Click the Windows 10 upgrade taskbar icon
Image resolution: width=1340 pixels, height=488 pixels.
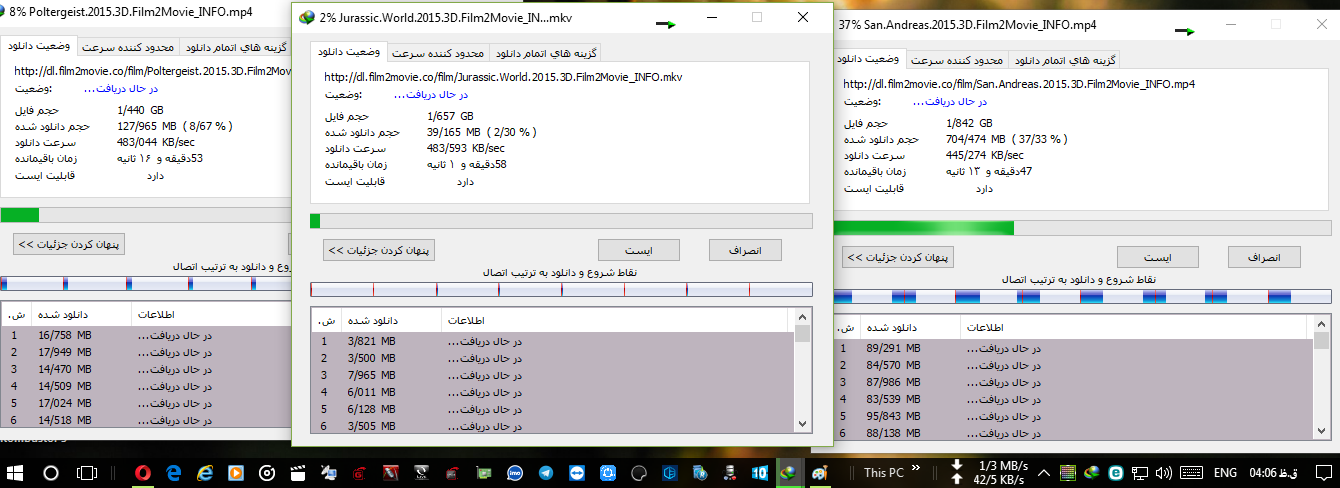pyautogui.click(x=760, y=473)
